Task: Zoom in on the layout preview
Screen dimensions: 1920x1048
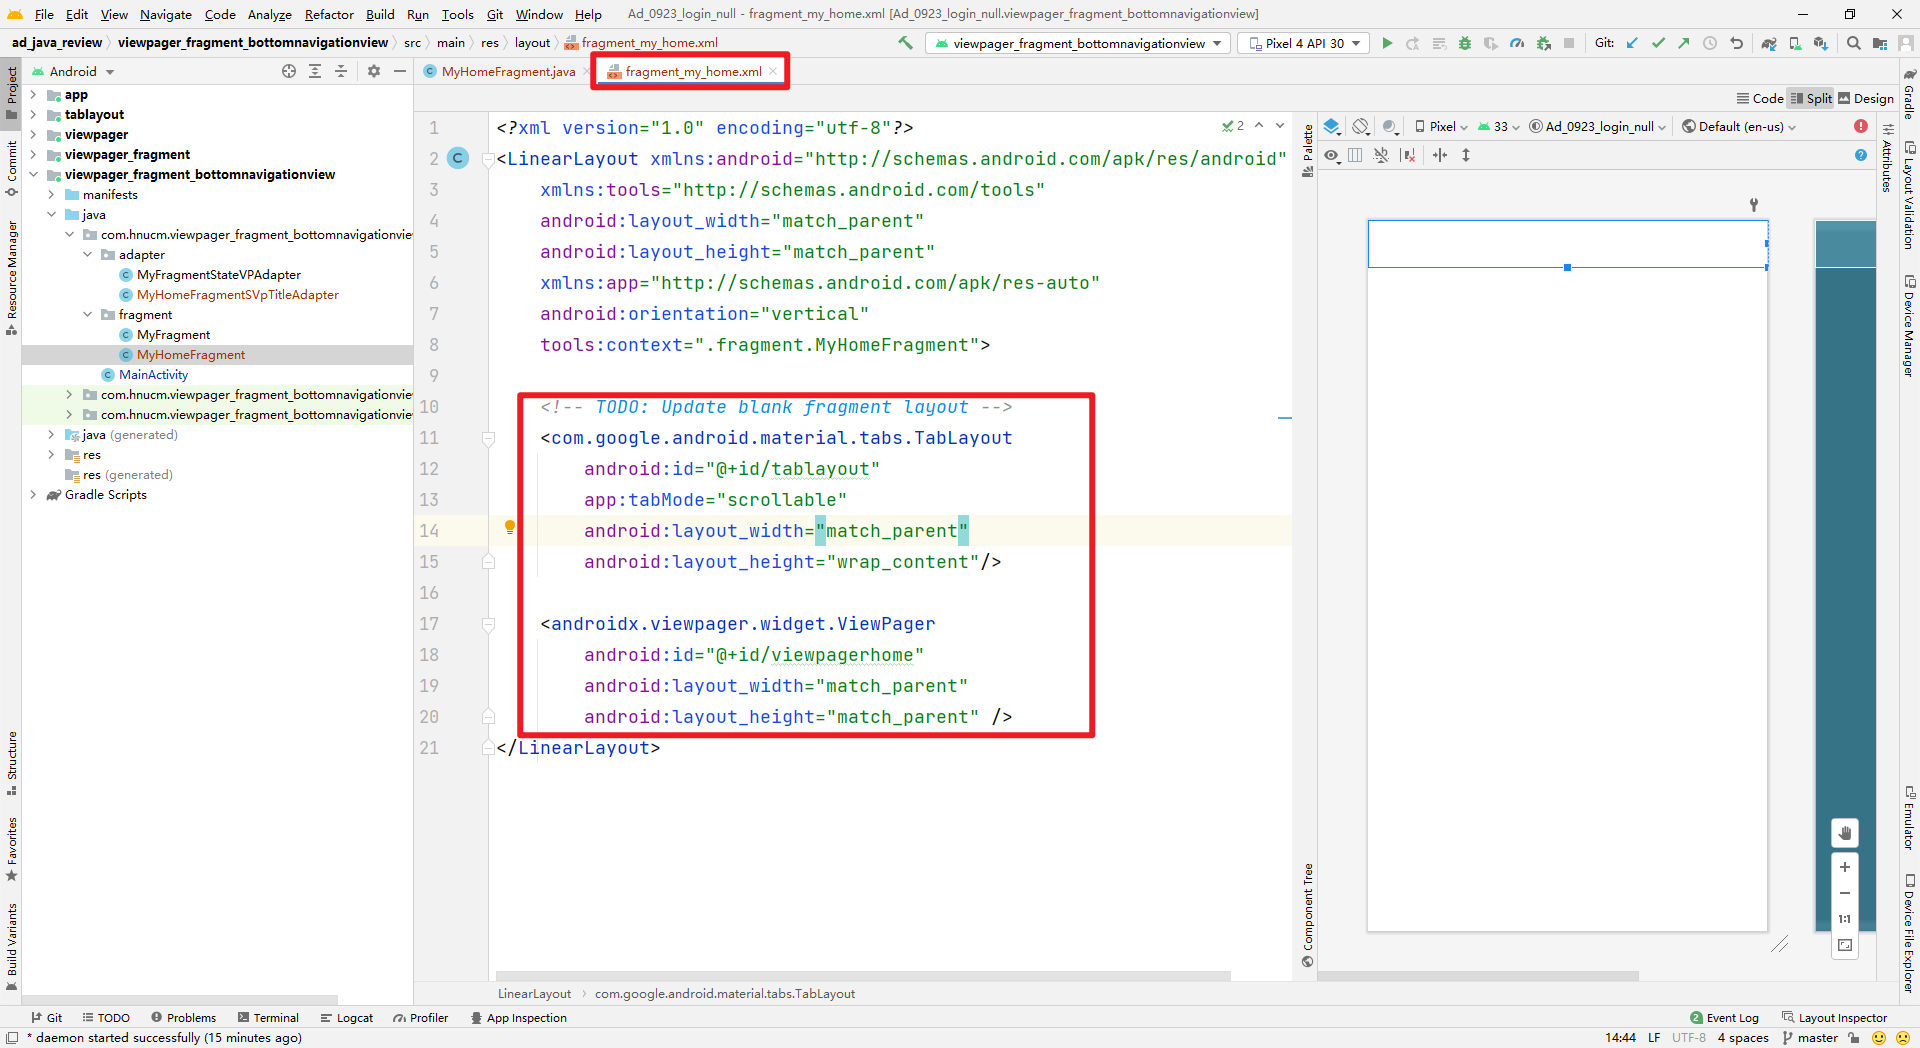Action: (x=1845, y=867)
